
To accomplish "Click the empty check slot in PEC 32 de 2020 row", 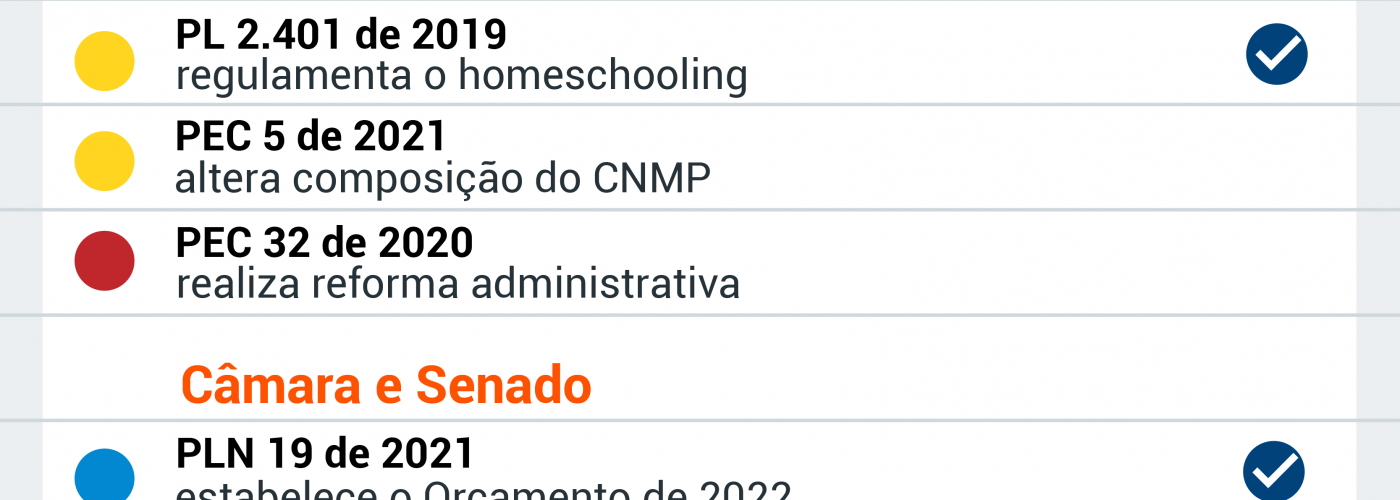I will [1277, 262].
